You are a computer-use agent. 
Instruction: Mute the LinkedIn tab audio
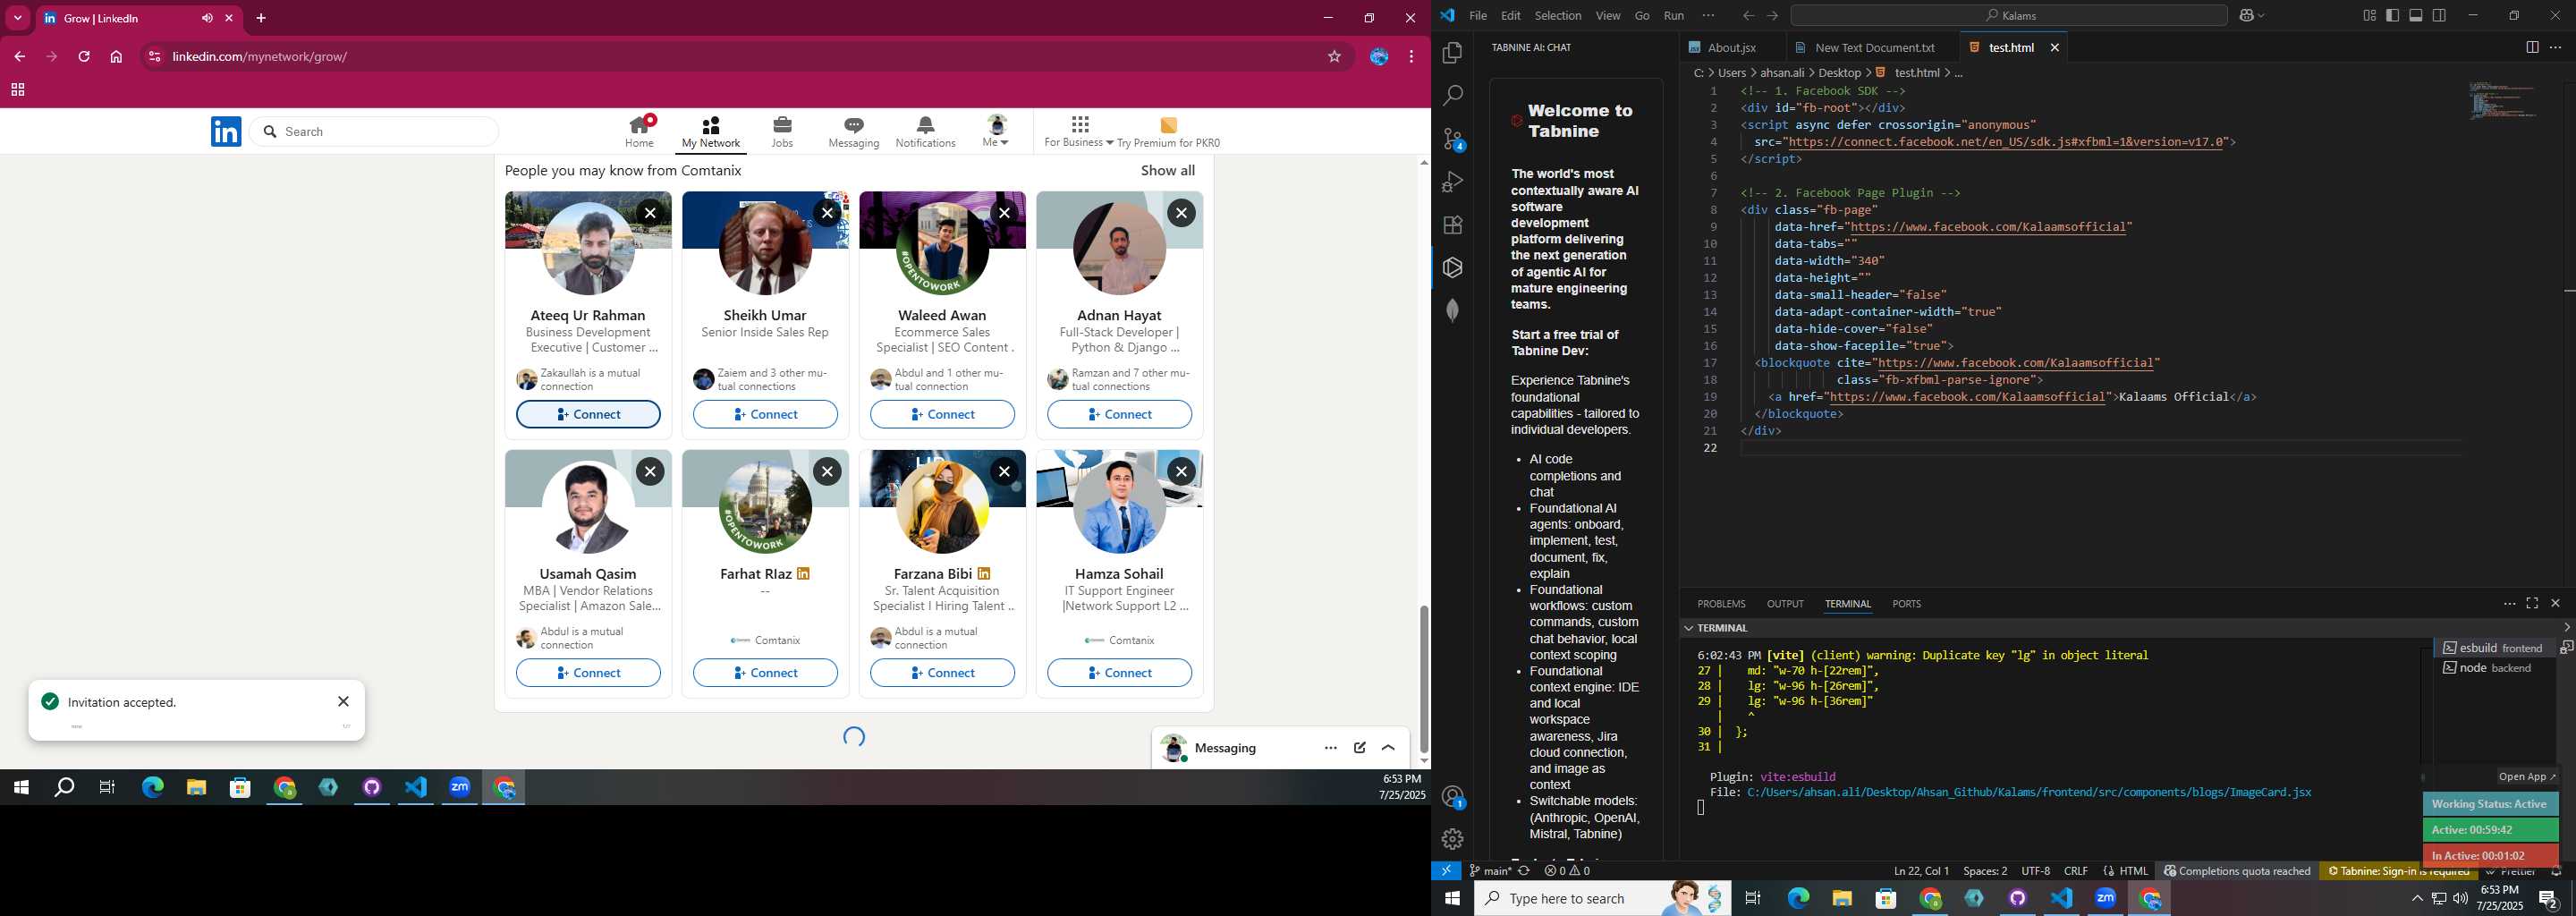pyautogui.click(x=207, y=18)
